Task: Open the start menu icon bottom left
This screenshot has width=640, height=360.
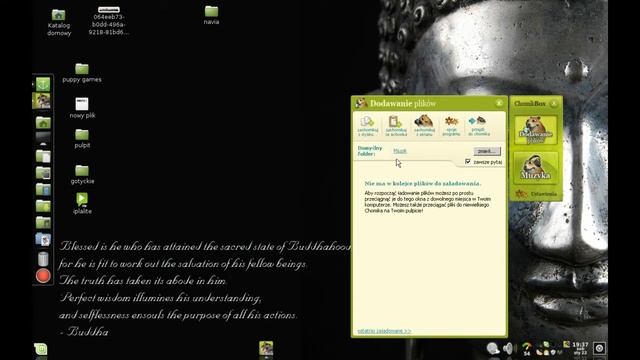Action: point(40,349)
